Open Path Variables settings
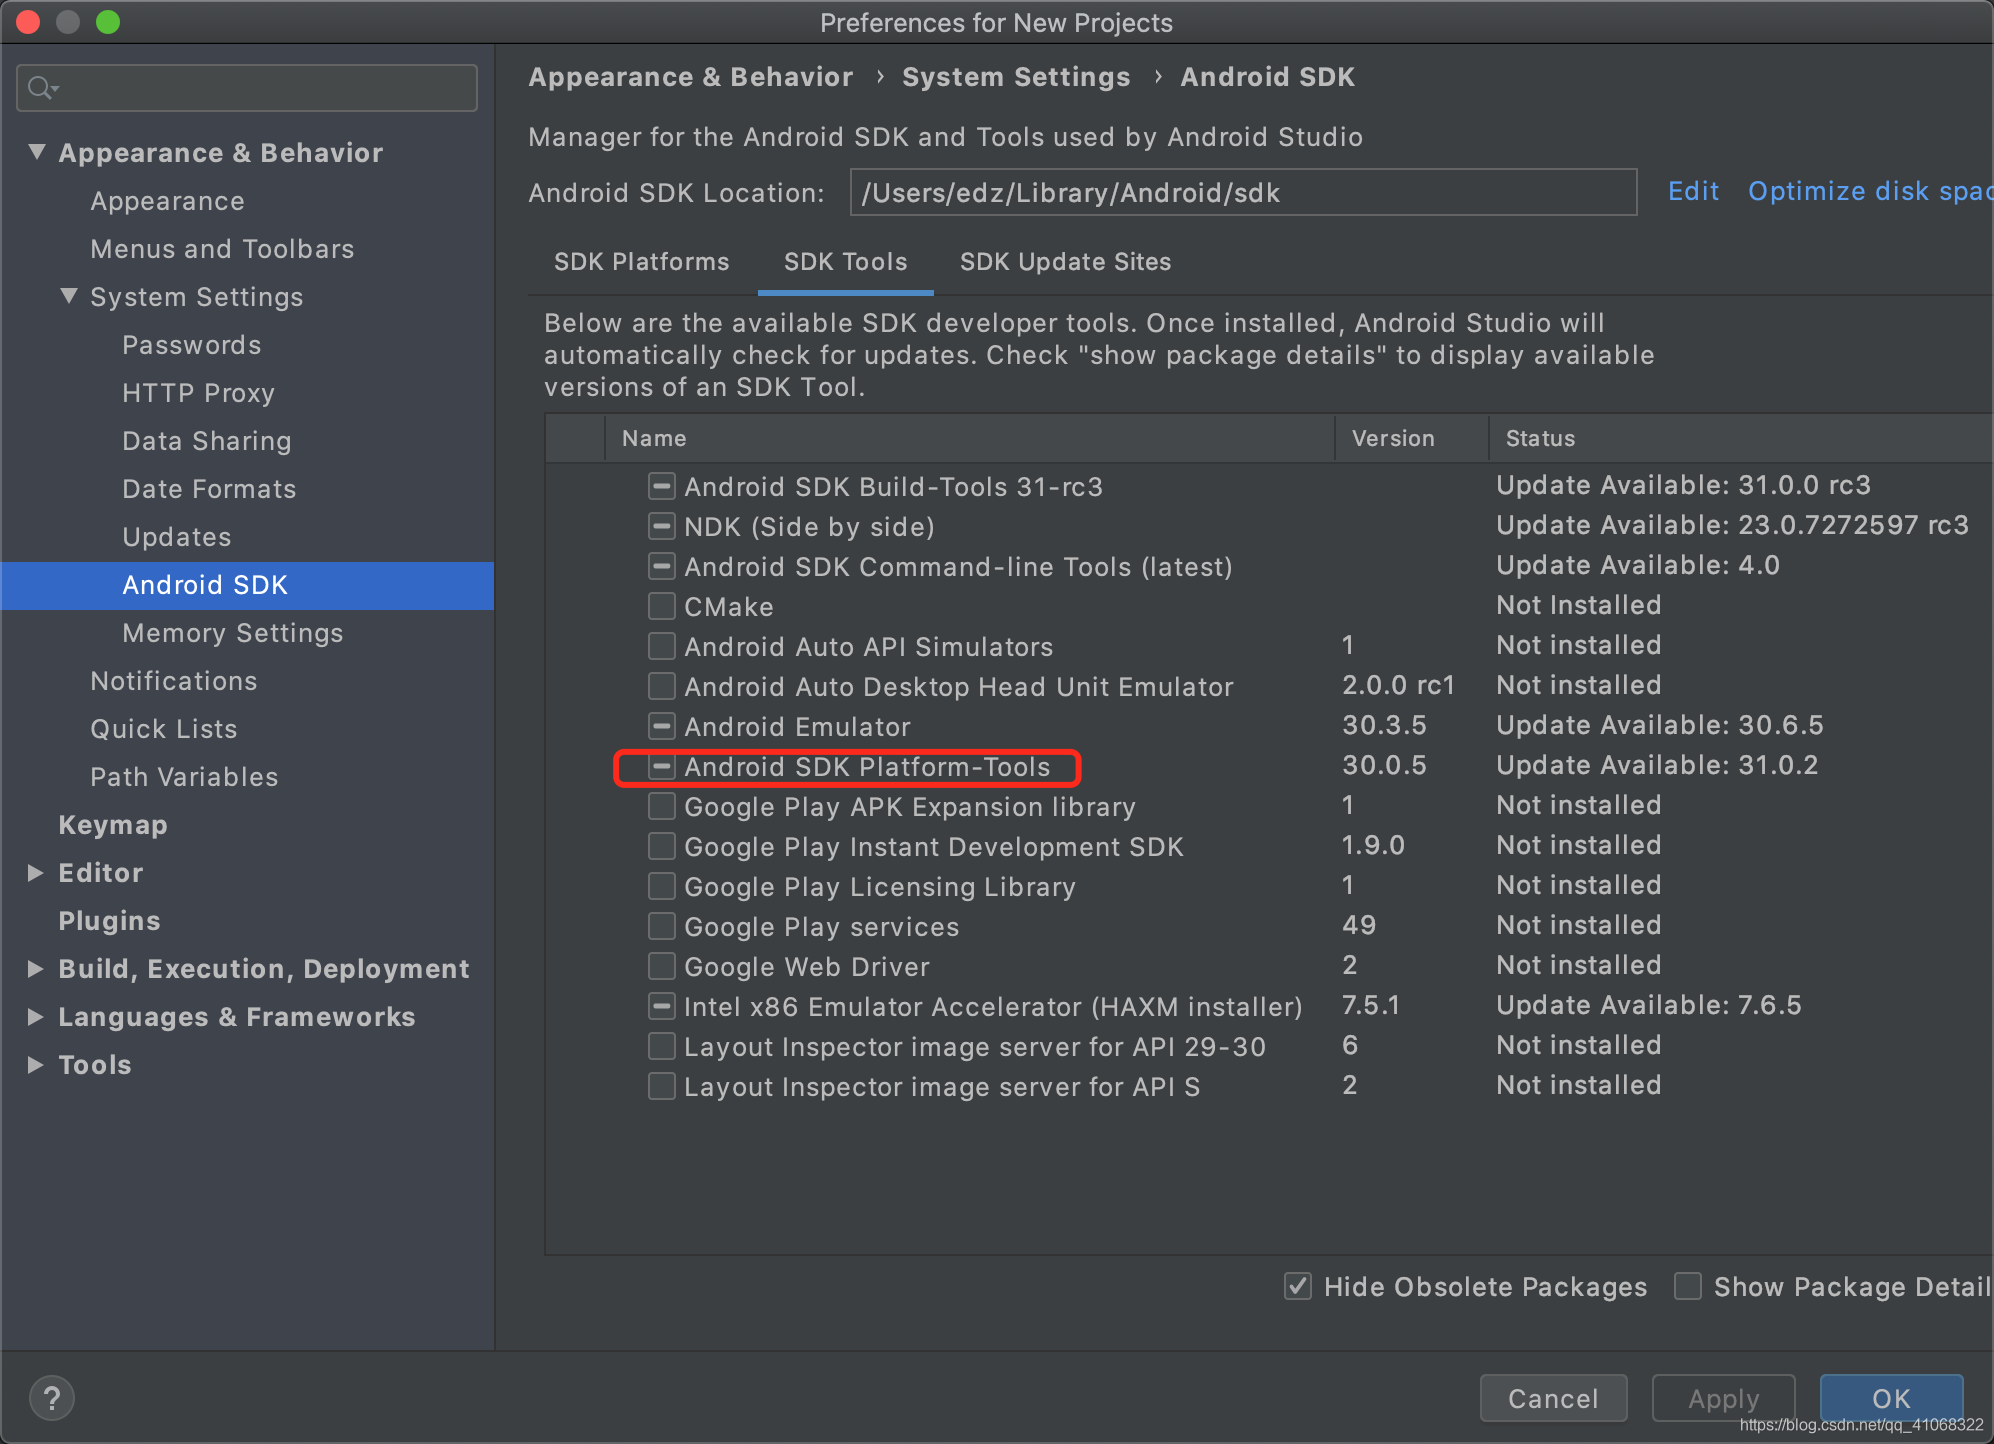This screenshot has width=1994, height=1444. (x=184, y=777)
